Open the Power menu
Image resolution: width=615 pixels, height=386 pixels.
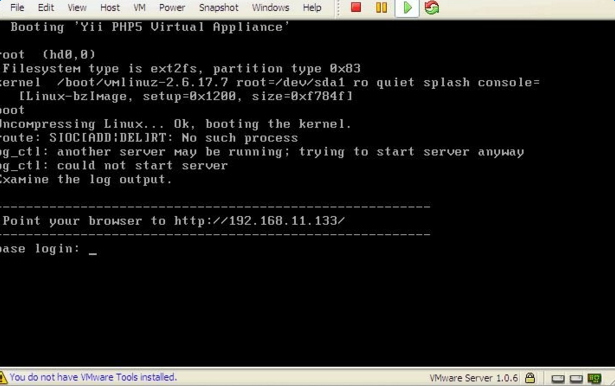[172, 7]
